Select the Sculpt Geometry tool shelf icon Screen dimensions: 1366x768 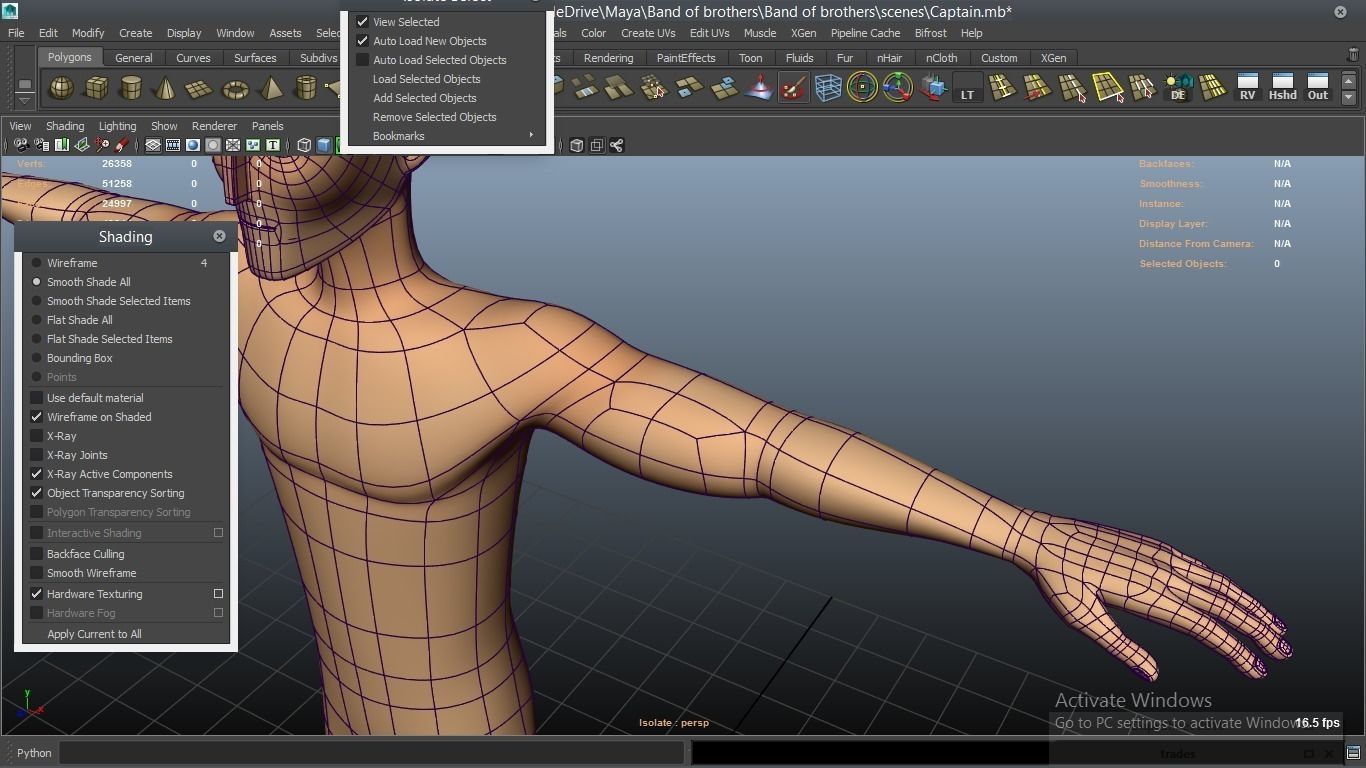click(759, 89)
